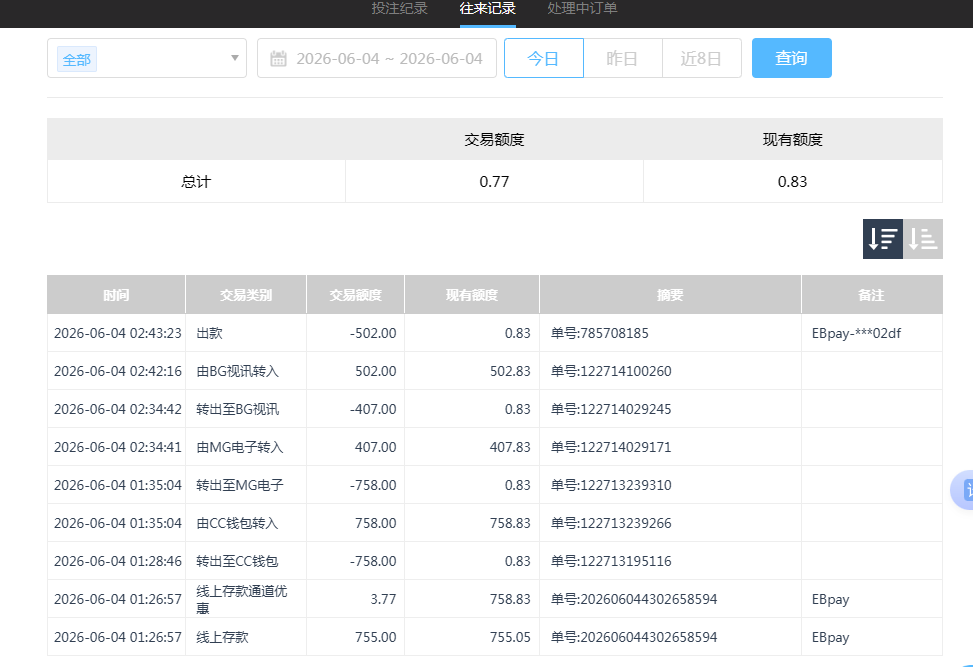Open 处理中订单 tab
The height and width of the screenshot is (667, 973).
coord(582,9)
